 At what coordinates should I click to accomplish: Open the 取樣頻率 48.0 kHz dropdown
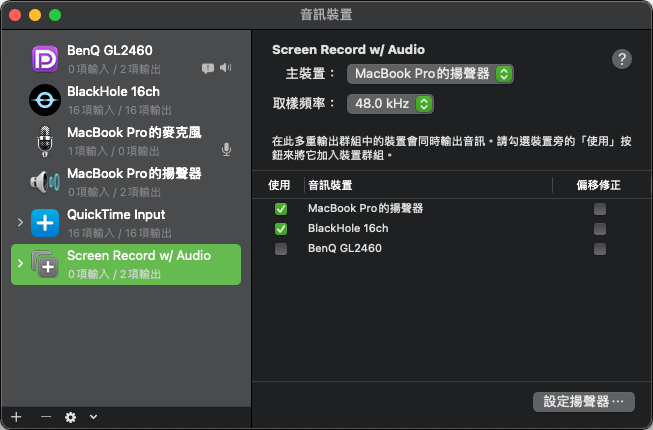click(x=390, y=104)
